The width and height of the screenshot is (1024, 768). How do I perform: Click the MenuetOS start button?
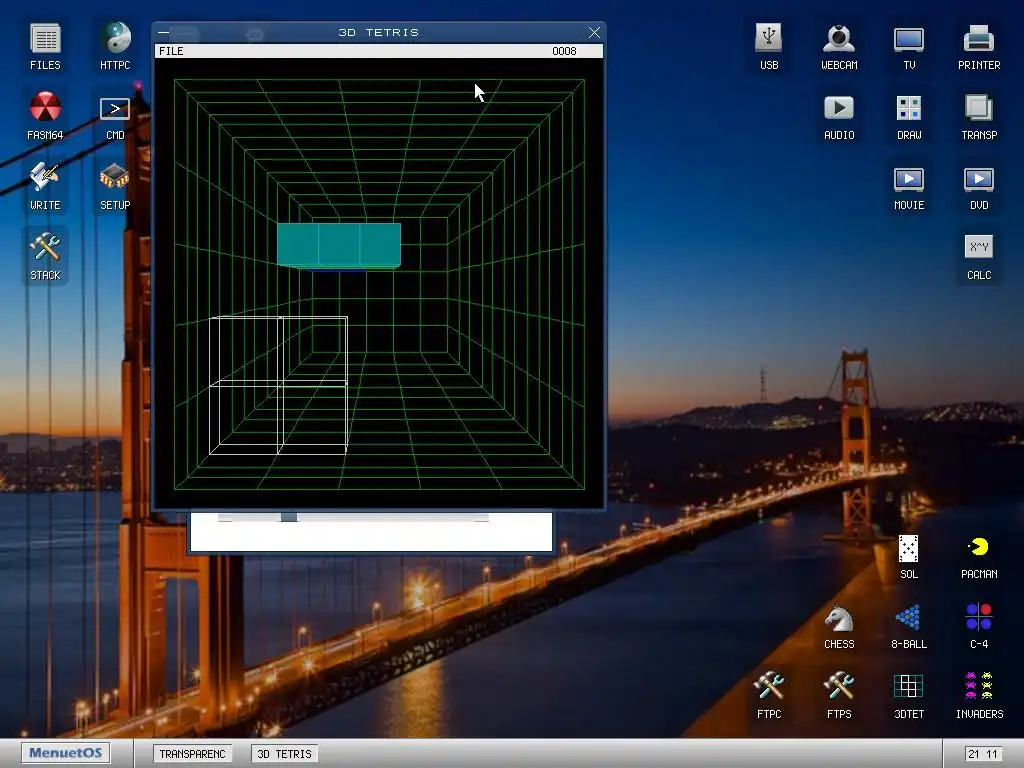pyautogui.click(x=65, y=752)
